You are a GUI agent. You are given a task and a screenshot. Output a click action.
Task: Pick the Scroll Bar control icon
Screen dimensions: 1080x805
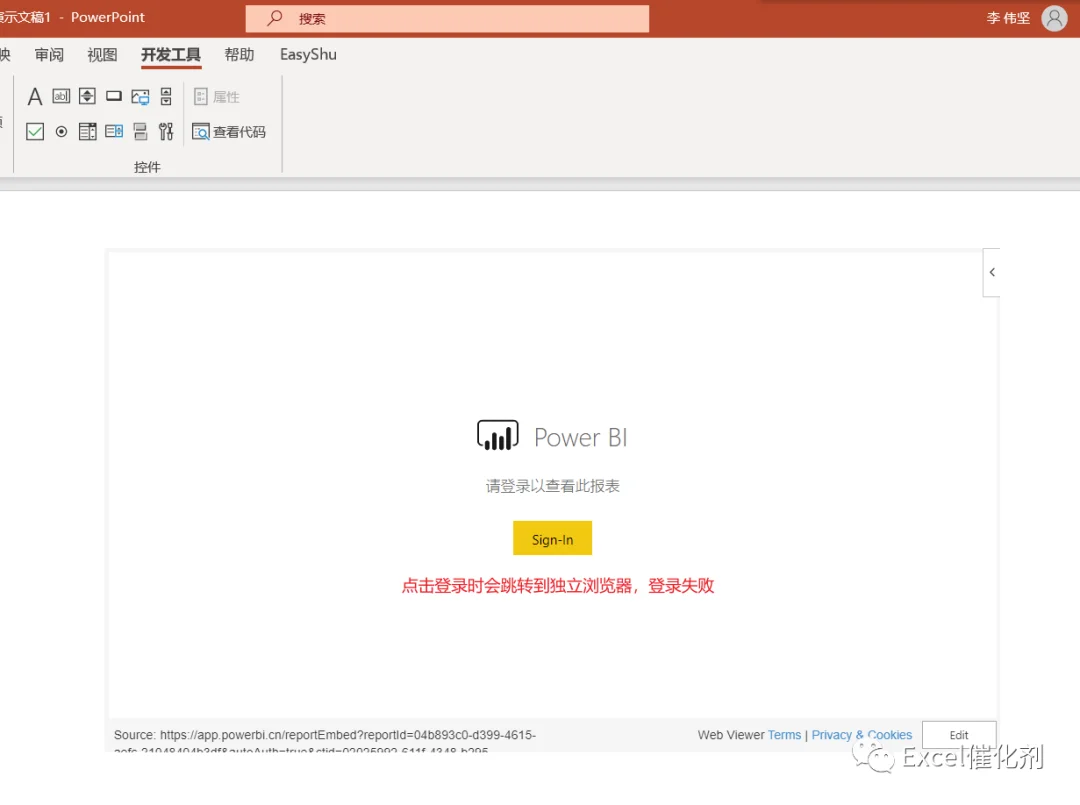pyautogui.click(x=166, y=96)
